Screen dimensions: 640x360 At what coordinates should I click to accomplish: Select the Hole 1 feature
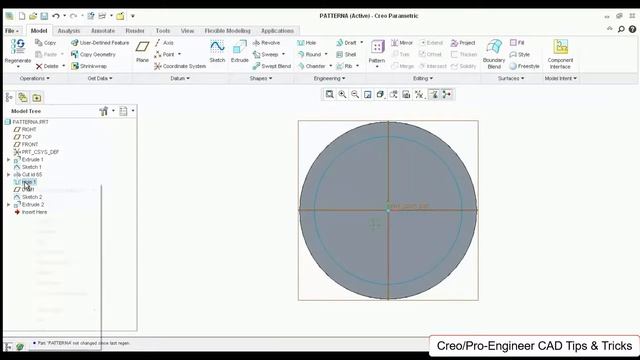click(x=25, y=182)
